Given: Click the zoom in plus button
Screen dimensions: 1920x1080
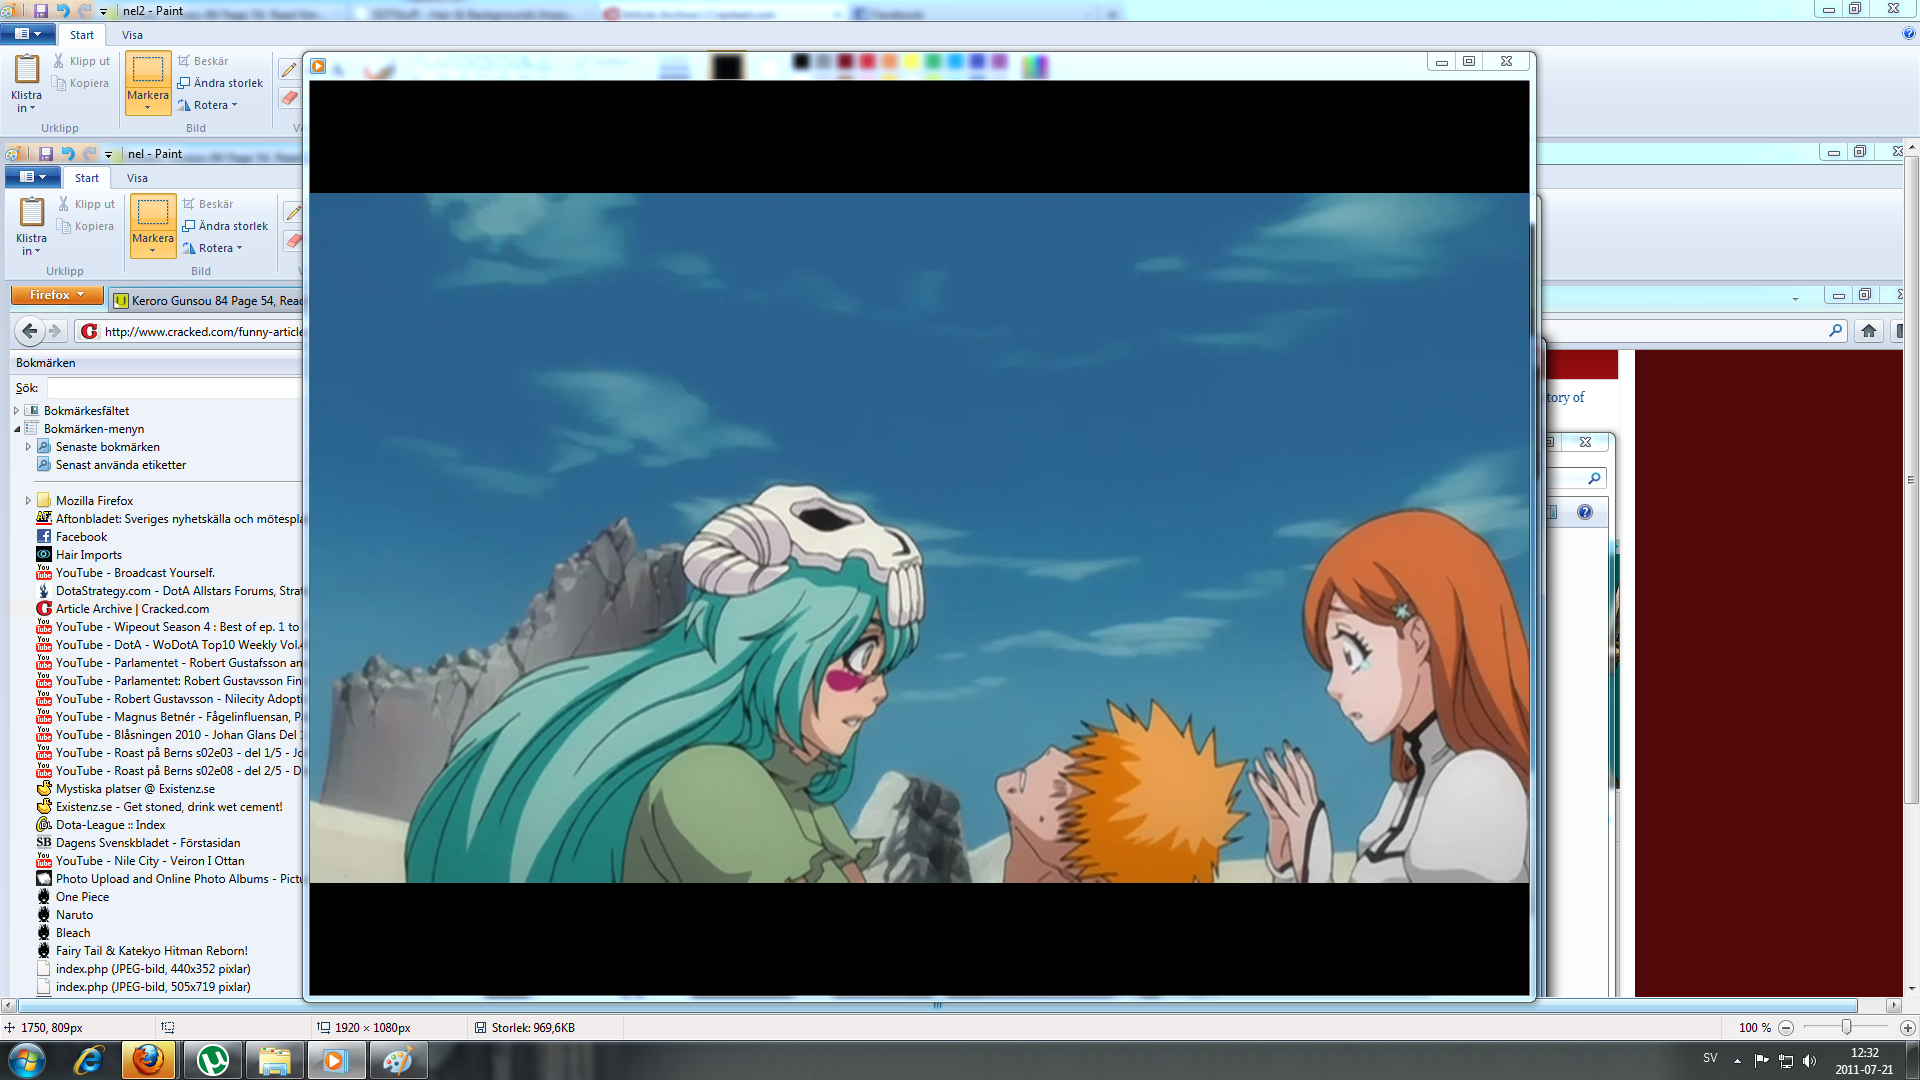Looking at the screenshot, I should [1907, 1028].
